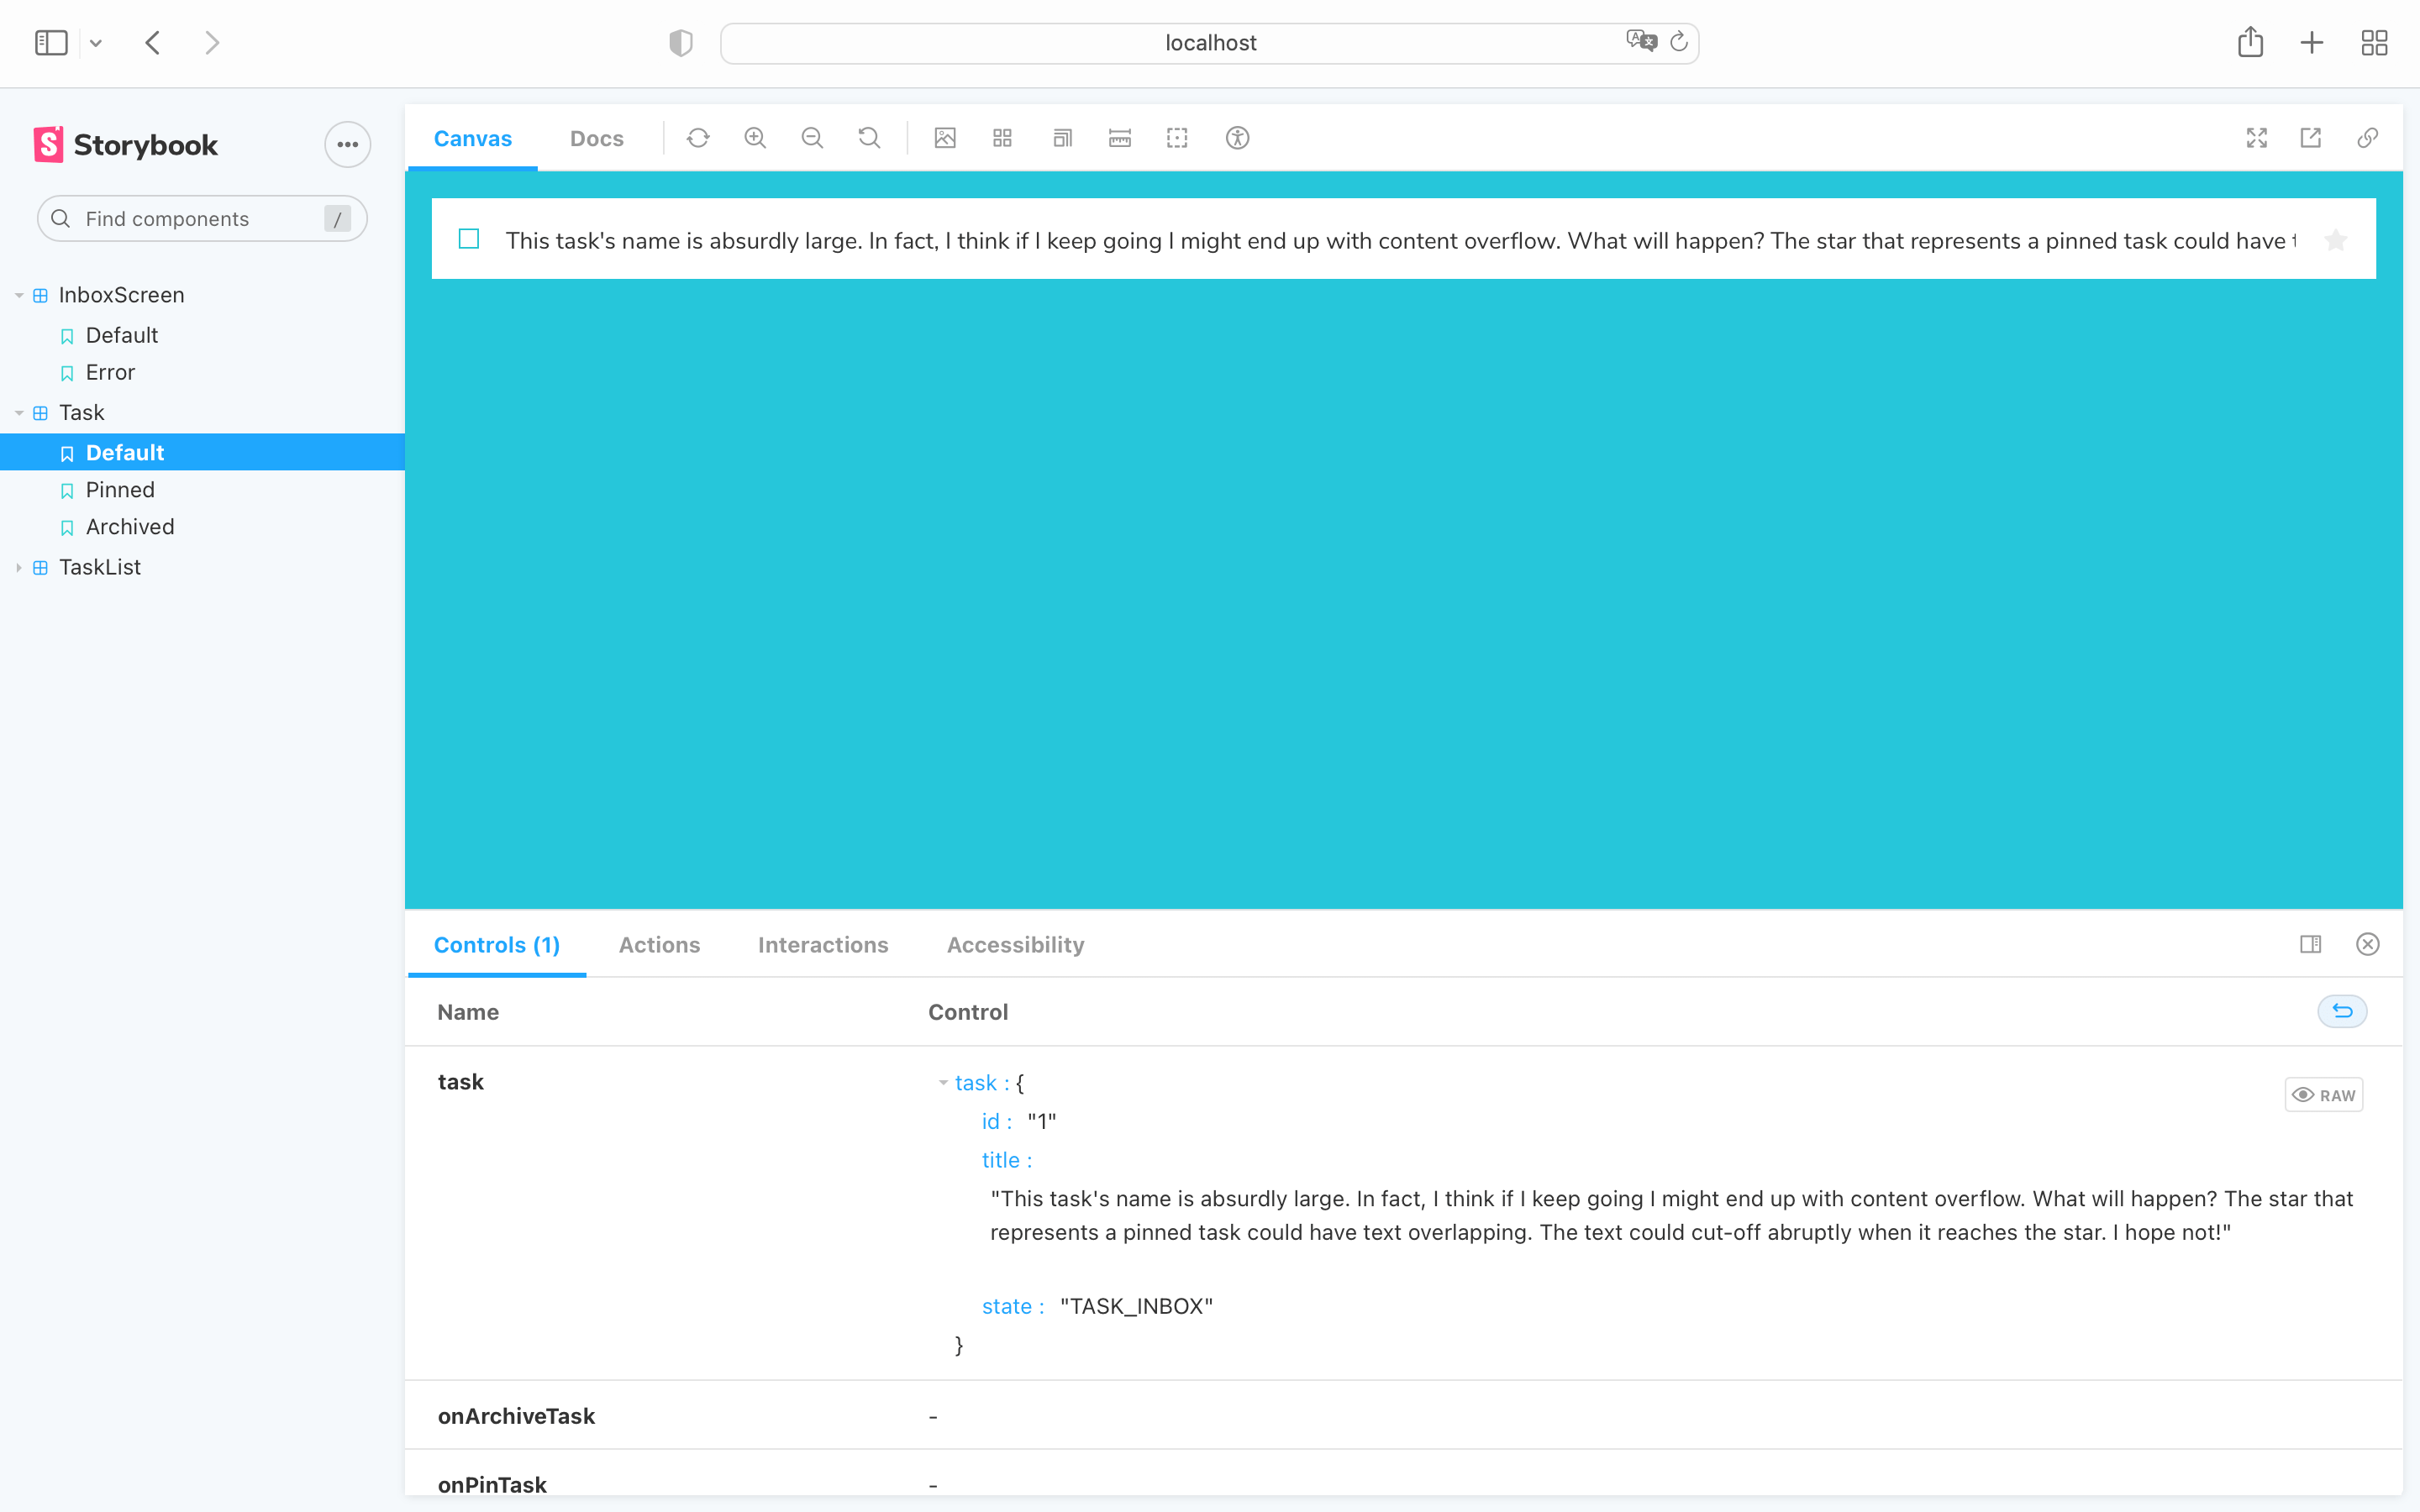Click the reset controls arrow button
This screenshot has height=1512, width=2420.
coord(2344,1011)
